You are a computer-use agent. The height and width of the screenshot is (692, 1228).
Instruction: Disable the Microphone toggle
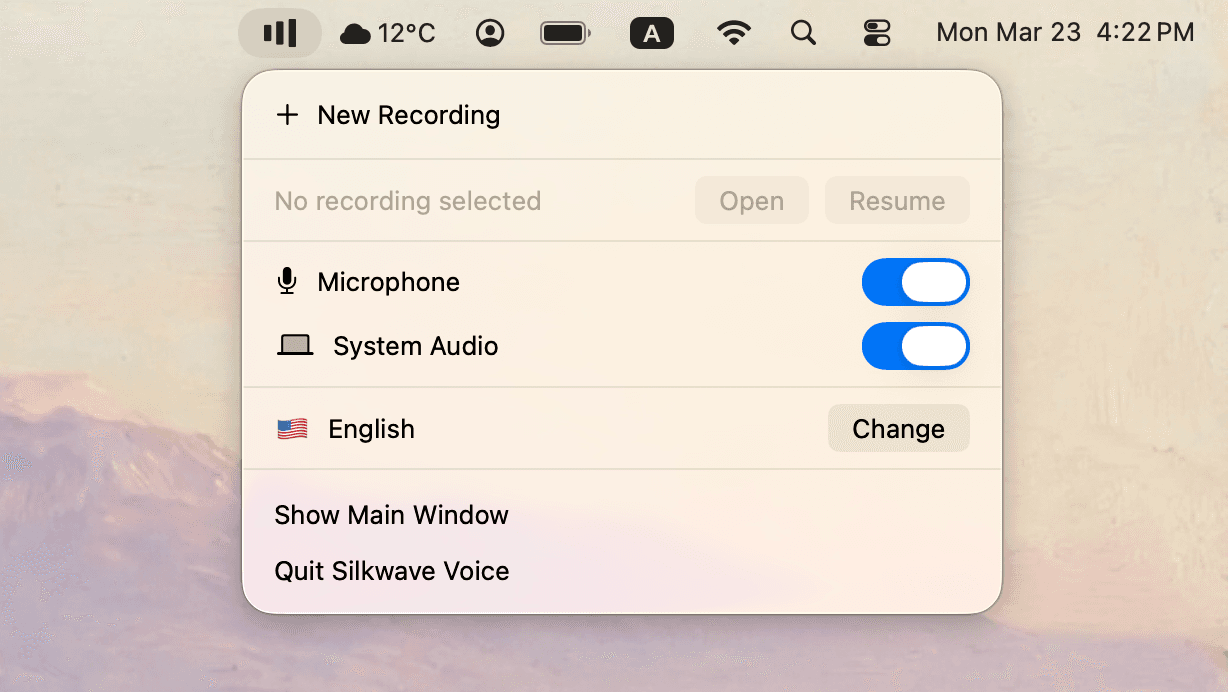click(x=915, y=281)
